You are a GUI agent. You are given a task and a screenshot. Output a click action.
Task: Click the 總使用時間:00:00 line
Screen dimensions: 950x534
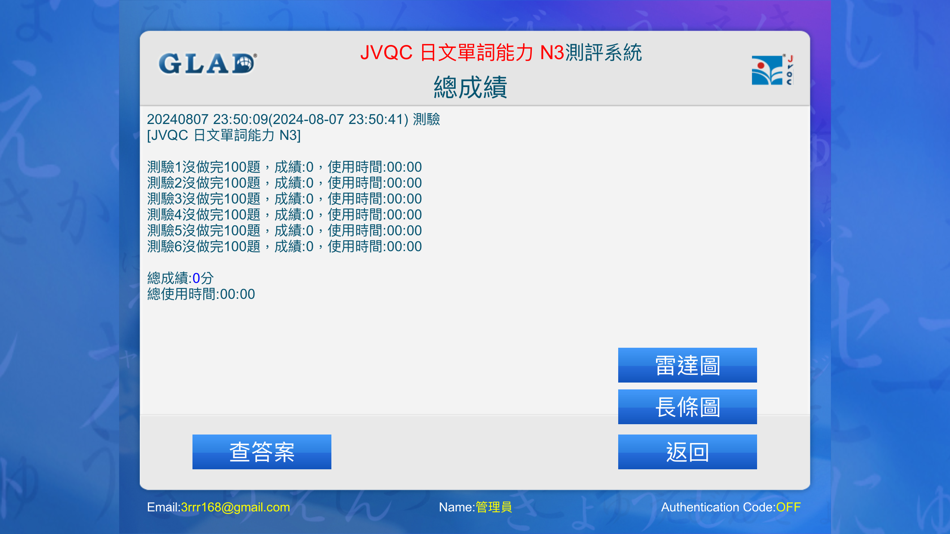point(201,294)
